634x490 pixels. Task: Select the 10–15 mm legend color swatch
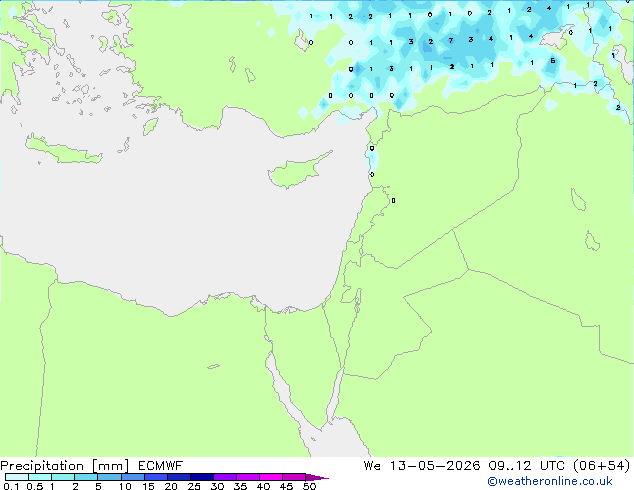[x=133, y=477]
